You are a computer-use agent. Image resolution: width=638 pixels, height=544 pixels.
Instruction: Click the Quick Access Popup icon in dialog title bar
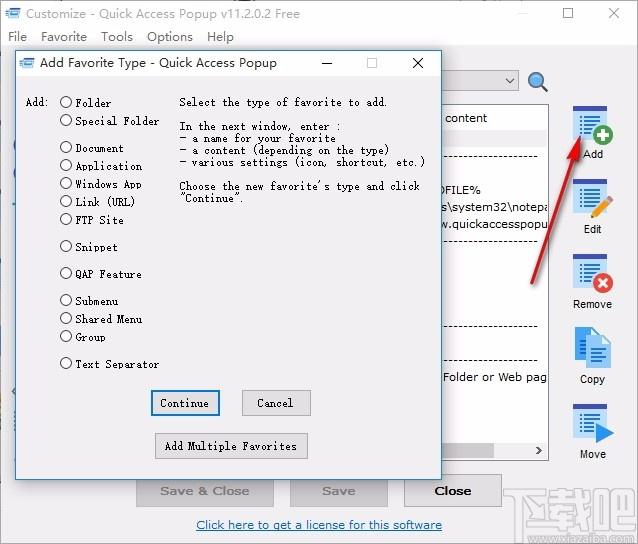click(27, 63)
